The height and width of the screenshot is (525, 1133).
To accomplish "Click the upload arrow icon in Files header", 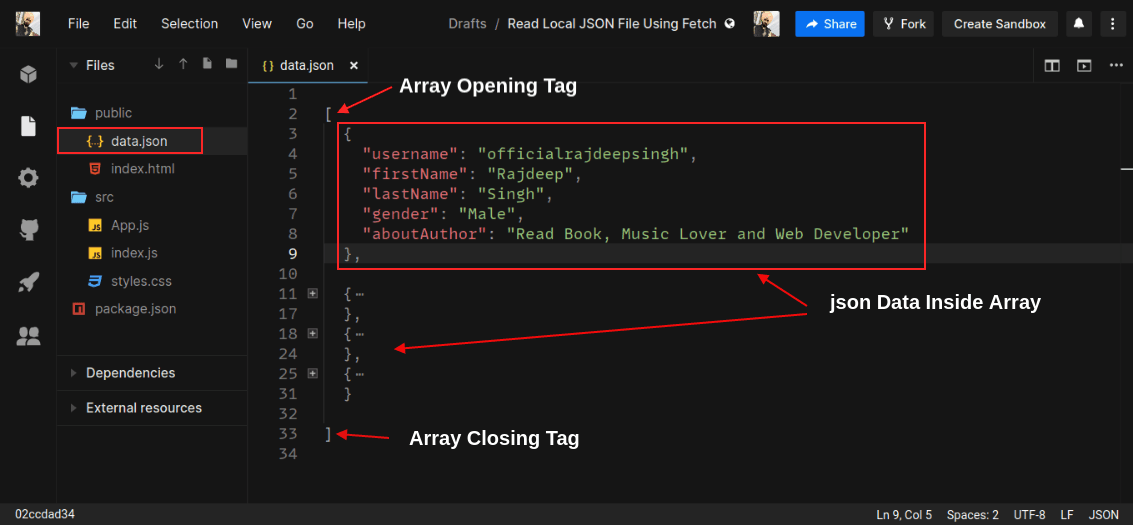I will tap(183, 64).
